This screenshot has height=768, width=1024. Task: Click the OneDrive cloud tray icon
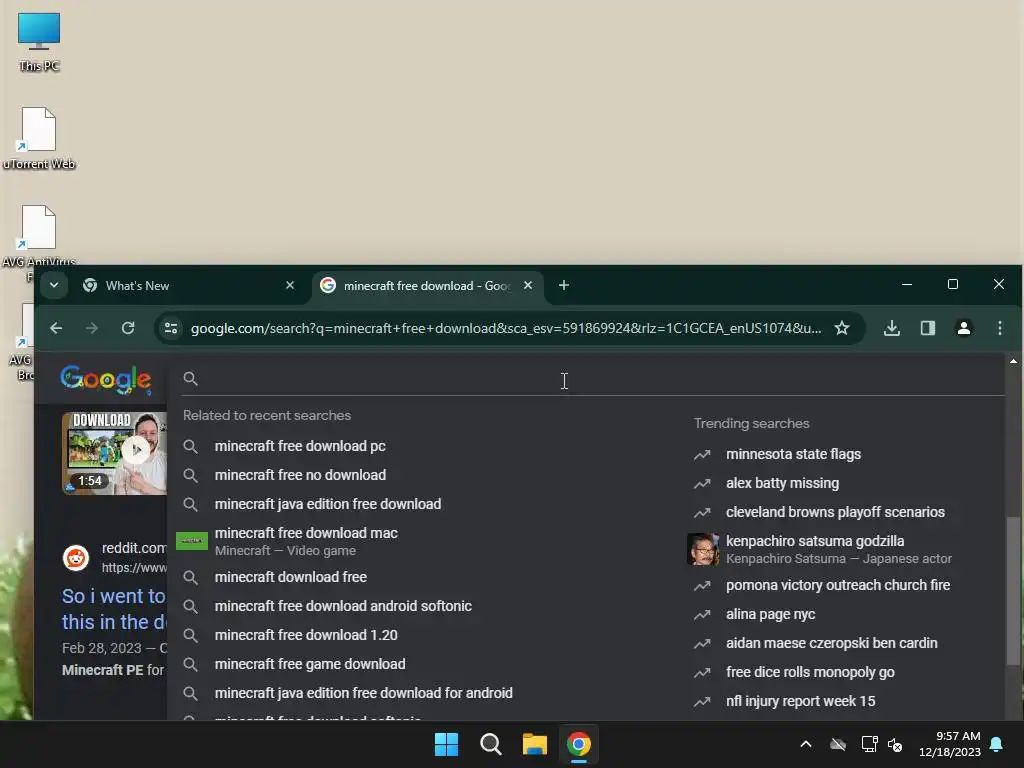[x=838, y=744]
